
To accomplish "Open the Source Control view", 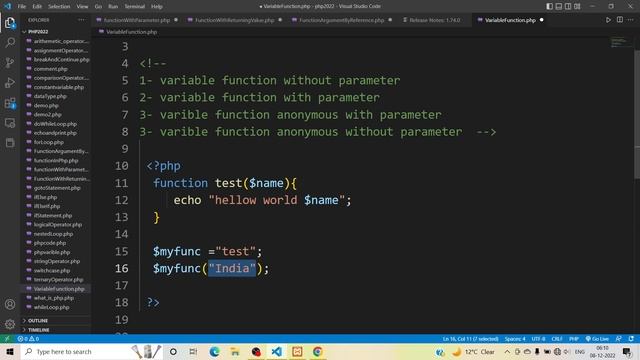I will coord(10,62).
